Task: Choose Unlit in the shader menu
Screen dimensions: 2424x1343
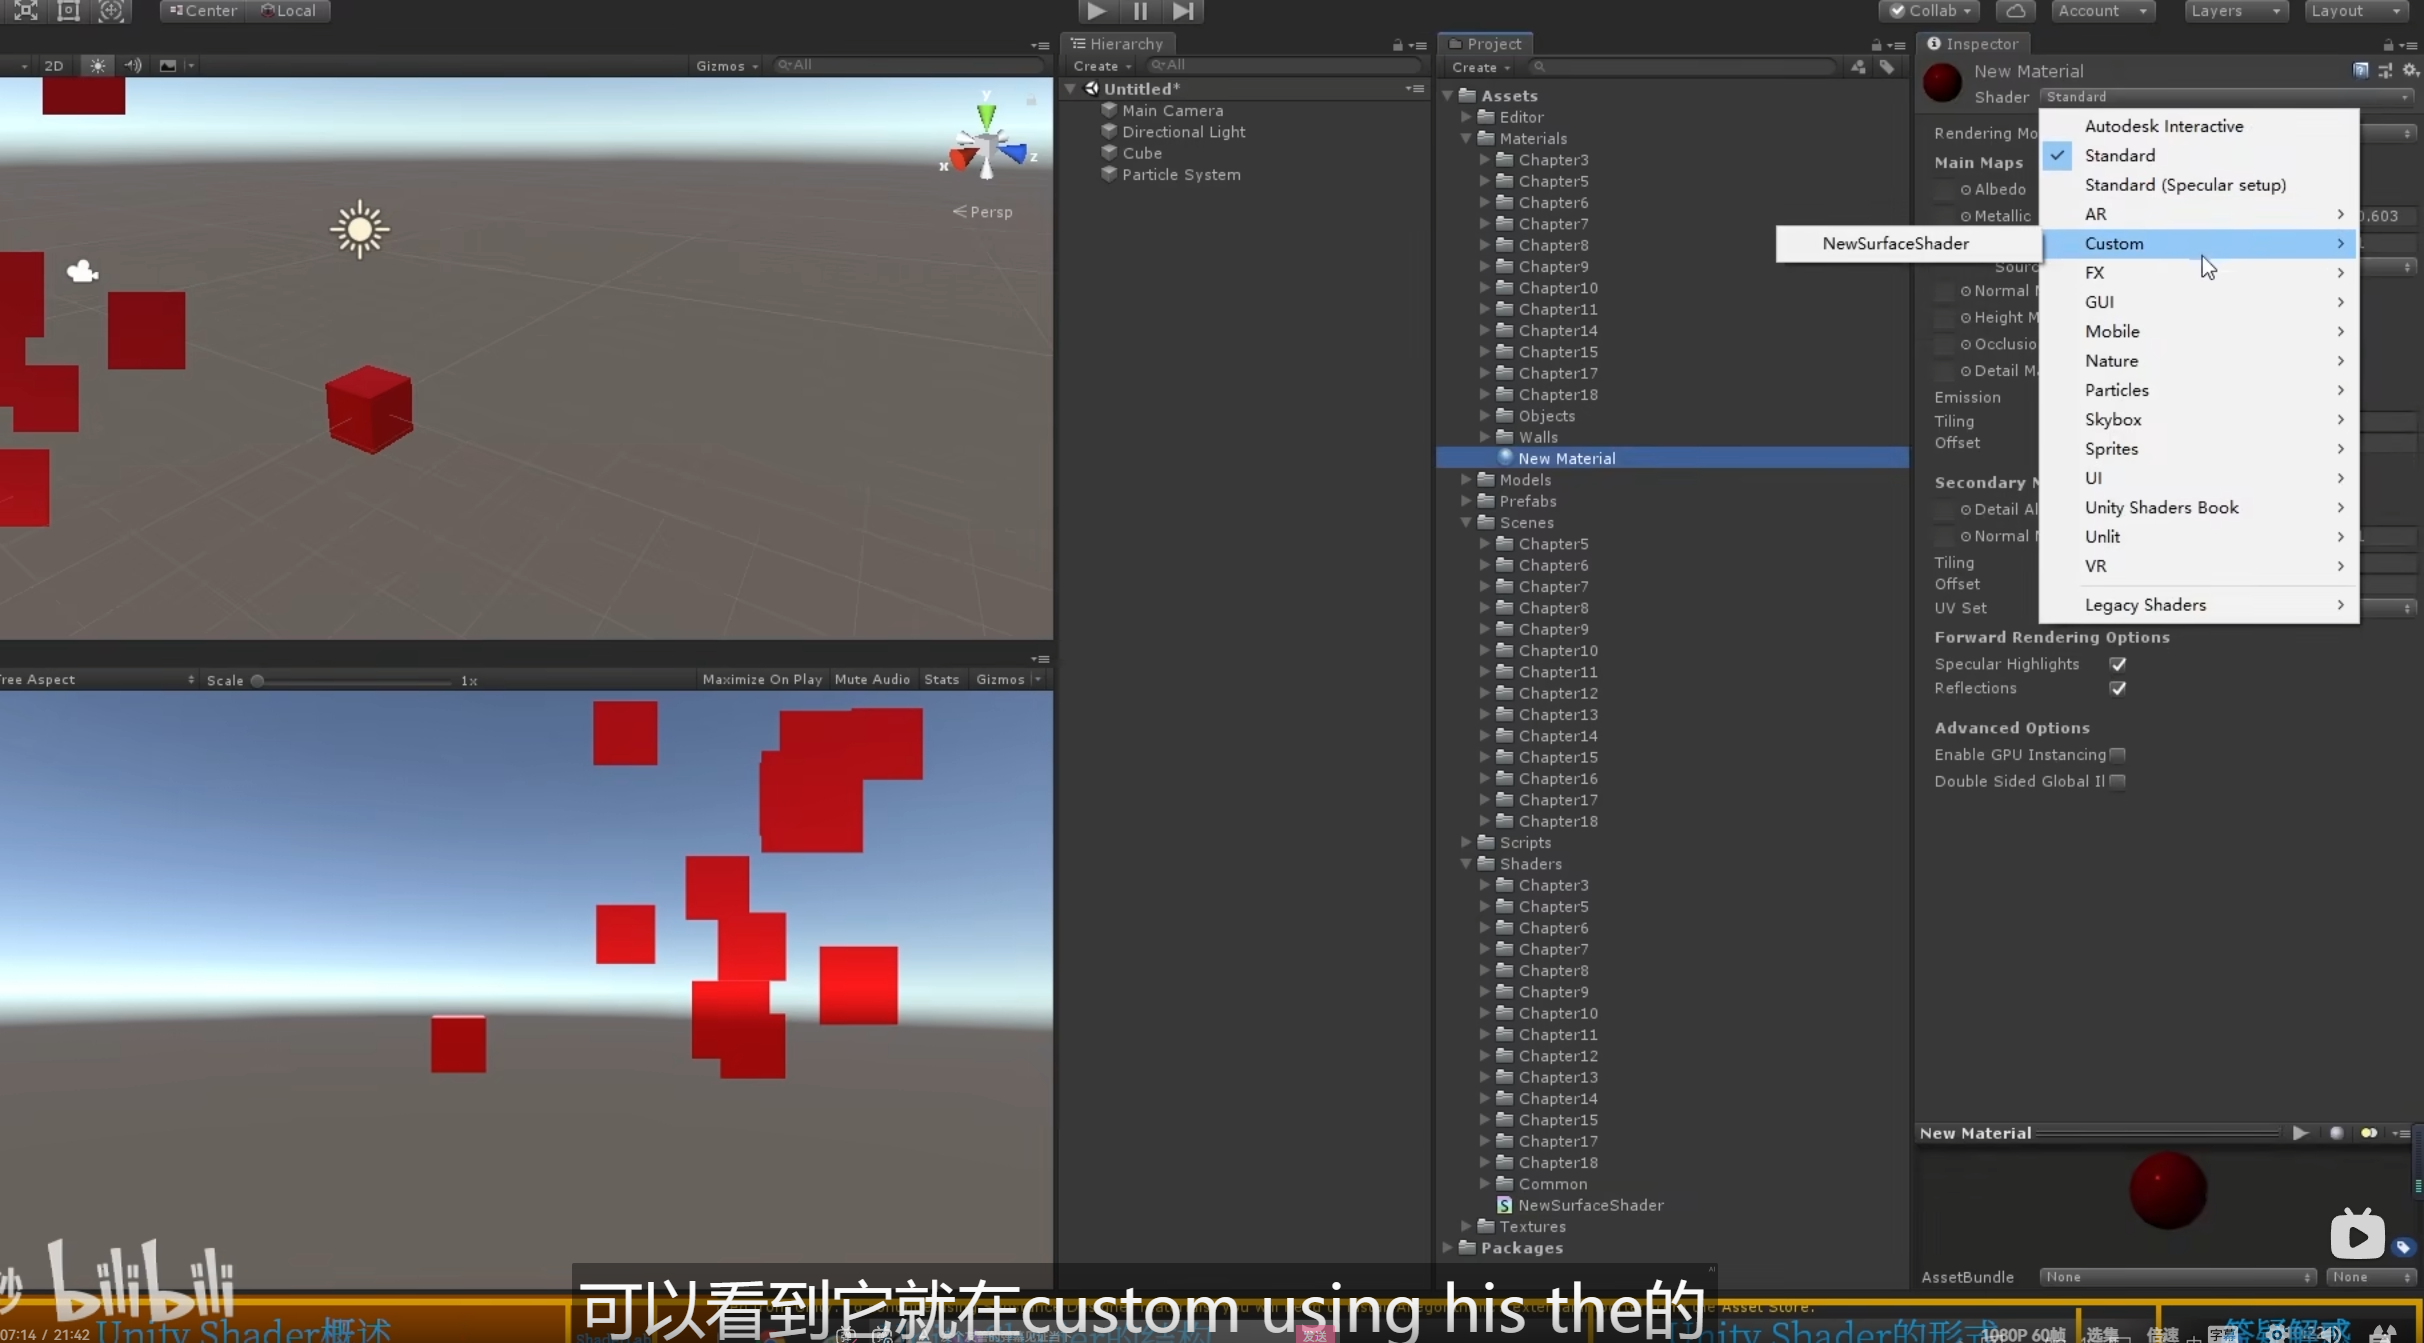Action: 2102,537
